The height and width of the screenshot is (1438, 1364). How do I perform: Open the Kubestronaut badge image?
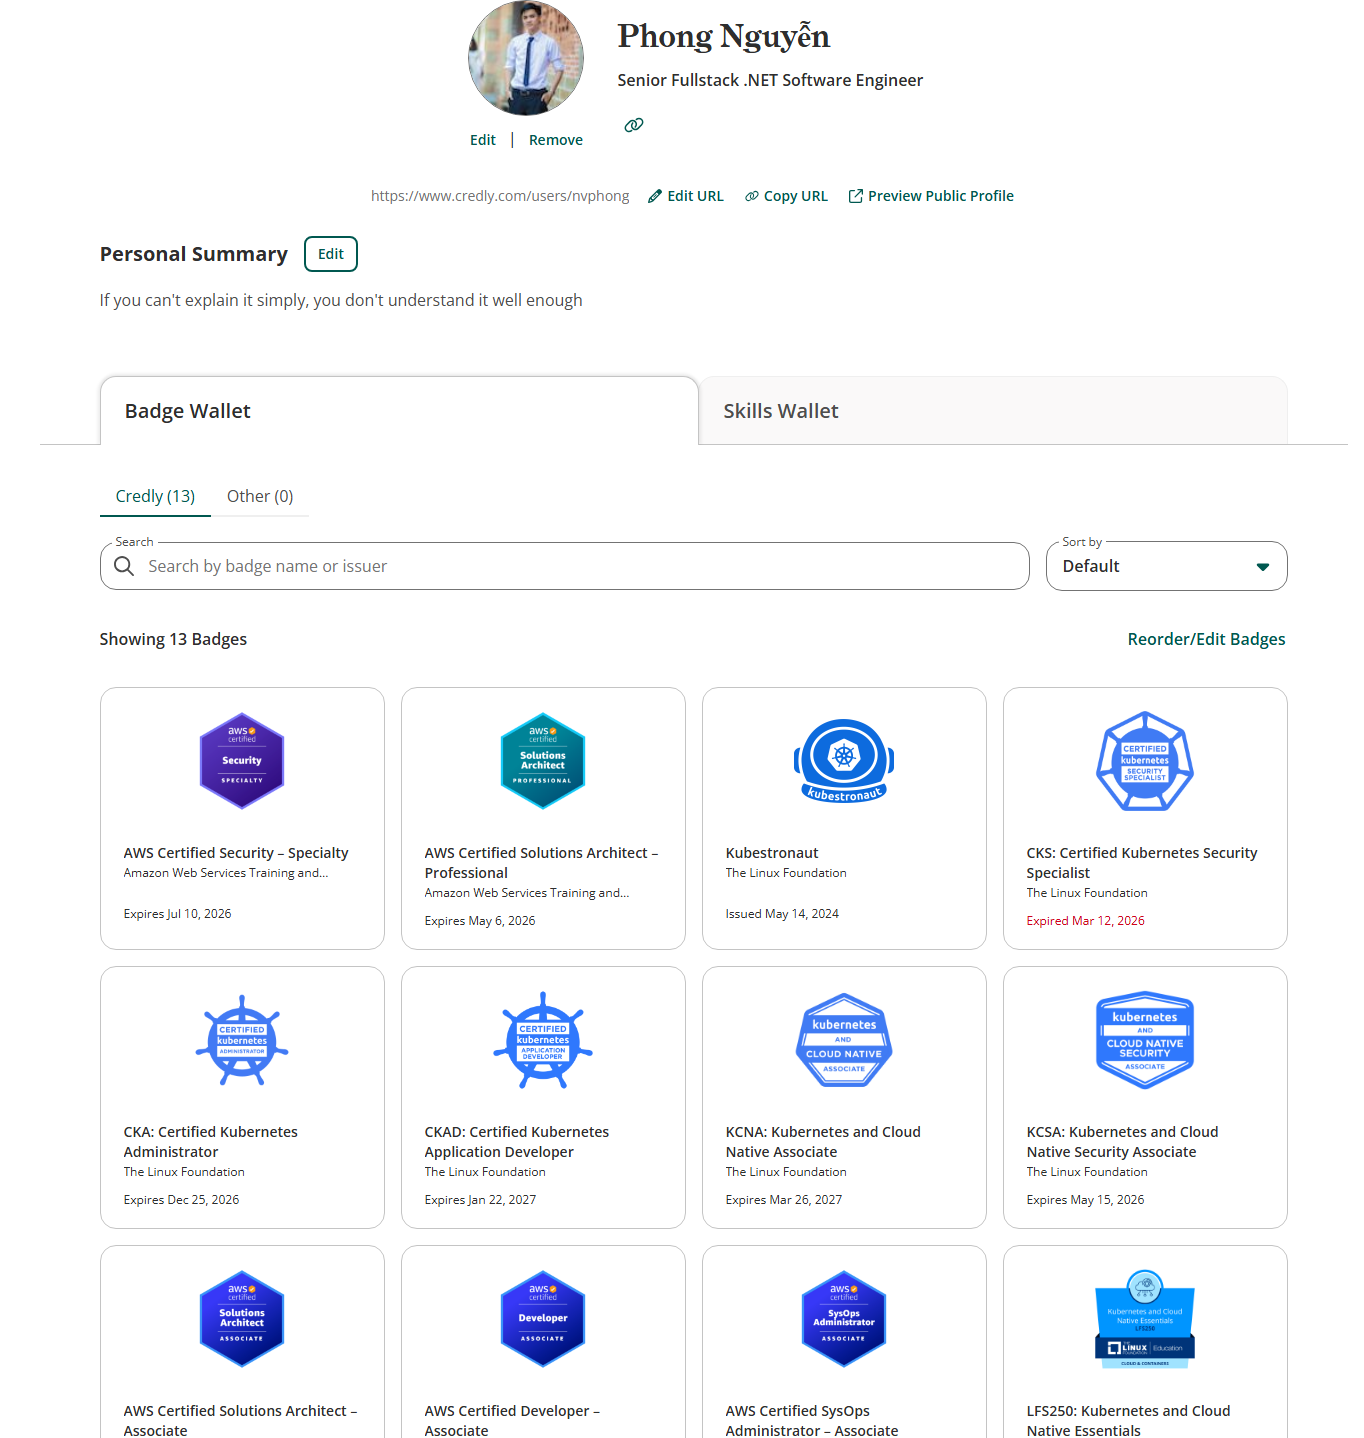844,761
